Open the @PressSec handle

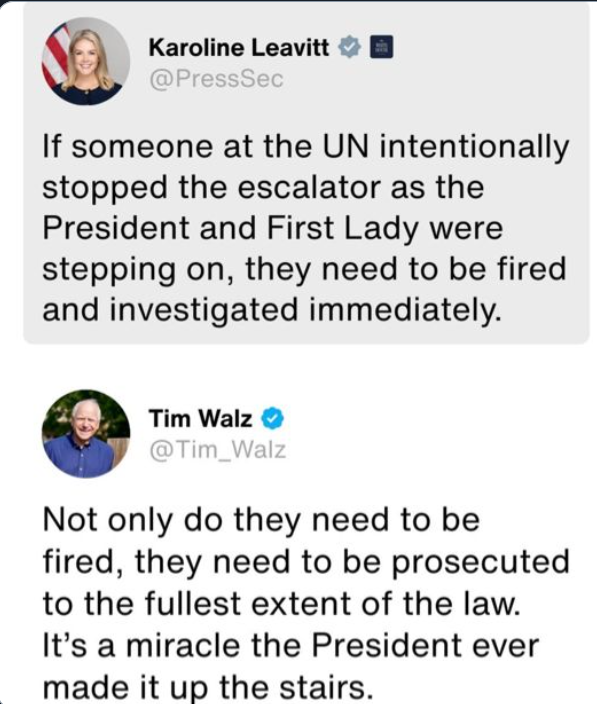pyautogui.click(x=216, y=79)
